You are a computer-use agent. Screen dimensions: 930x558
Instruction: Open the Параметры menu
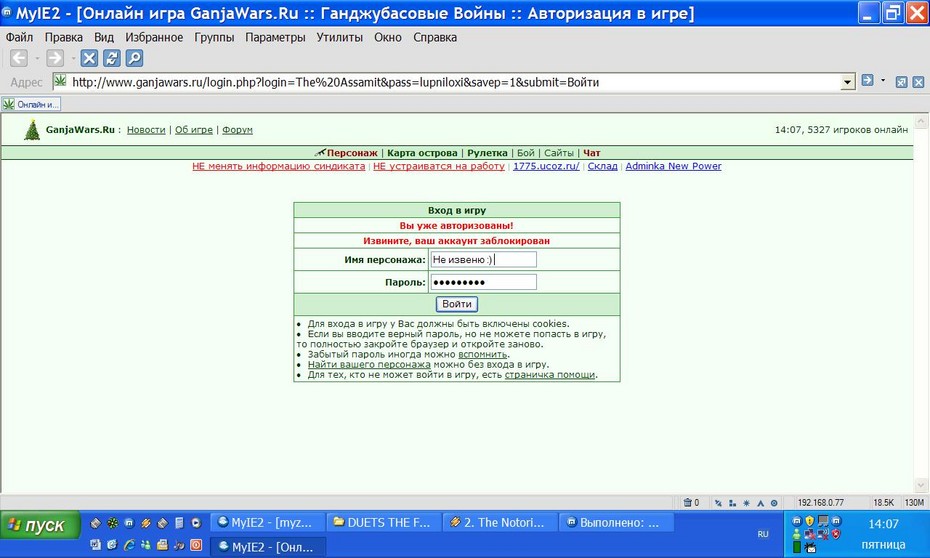point(275,37)
